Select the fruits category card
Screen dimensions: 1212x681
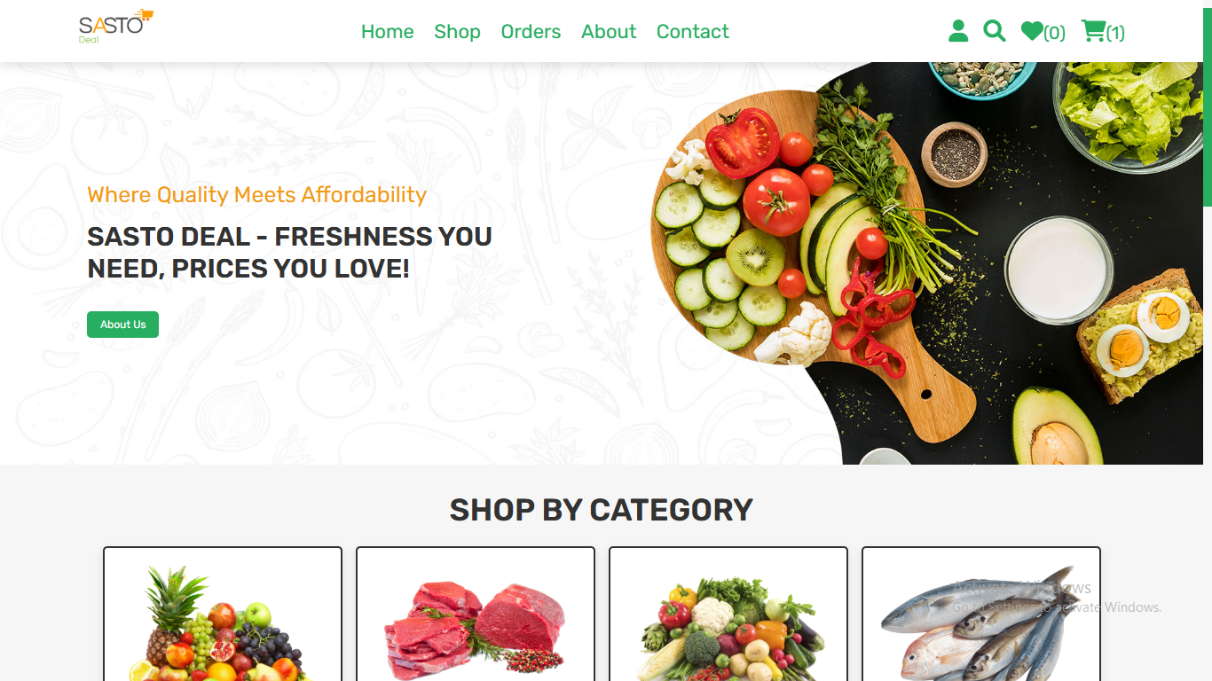point(223,614)
